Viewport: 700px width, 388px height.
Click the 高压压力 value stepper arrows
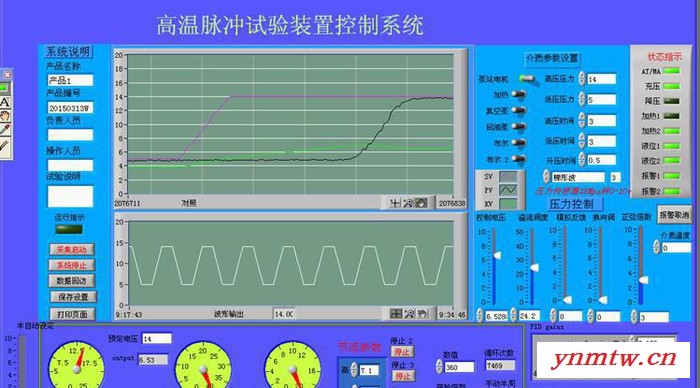(582, 79)
